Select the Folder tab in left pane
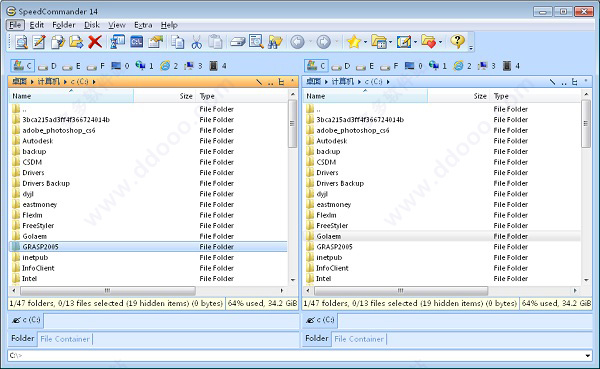The image size is (600, 369). (x=23, y=338)
